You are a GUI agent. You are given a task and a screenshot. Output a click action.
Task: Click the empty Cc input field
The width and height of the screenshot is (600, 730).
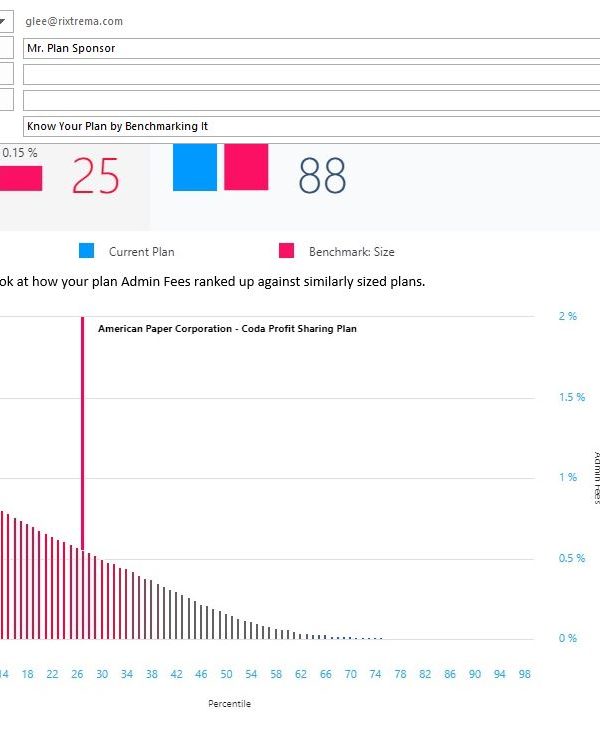pos(300,74)
